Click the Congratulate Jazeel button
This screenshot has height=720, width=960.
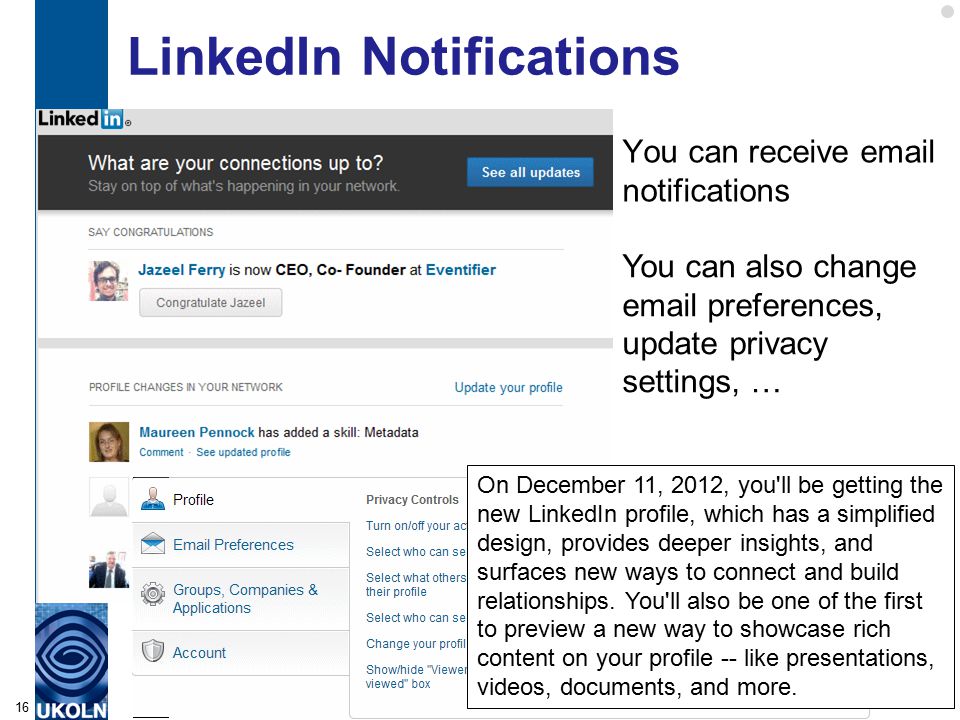click(211, 302)
